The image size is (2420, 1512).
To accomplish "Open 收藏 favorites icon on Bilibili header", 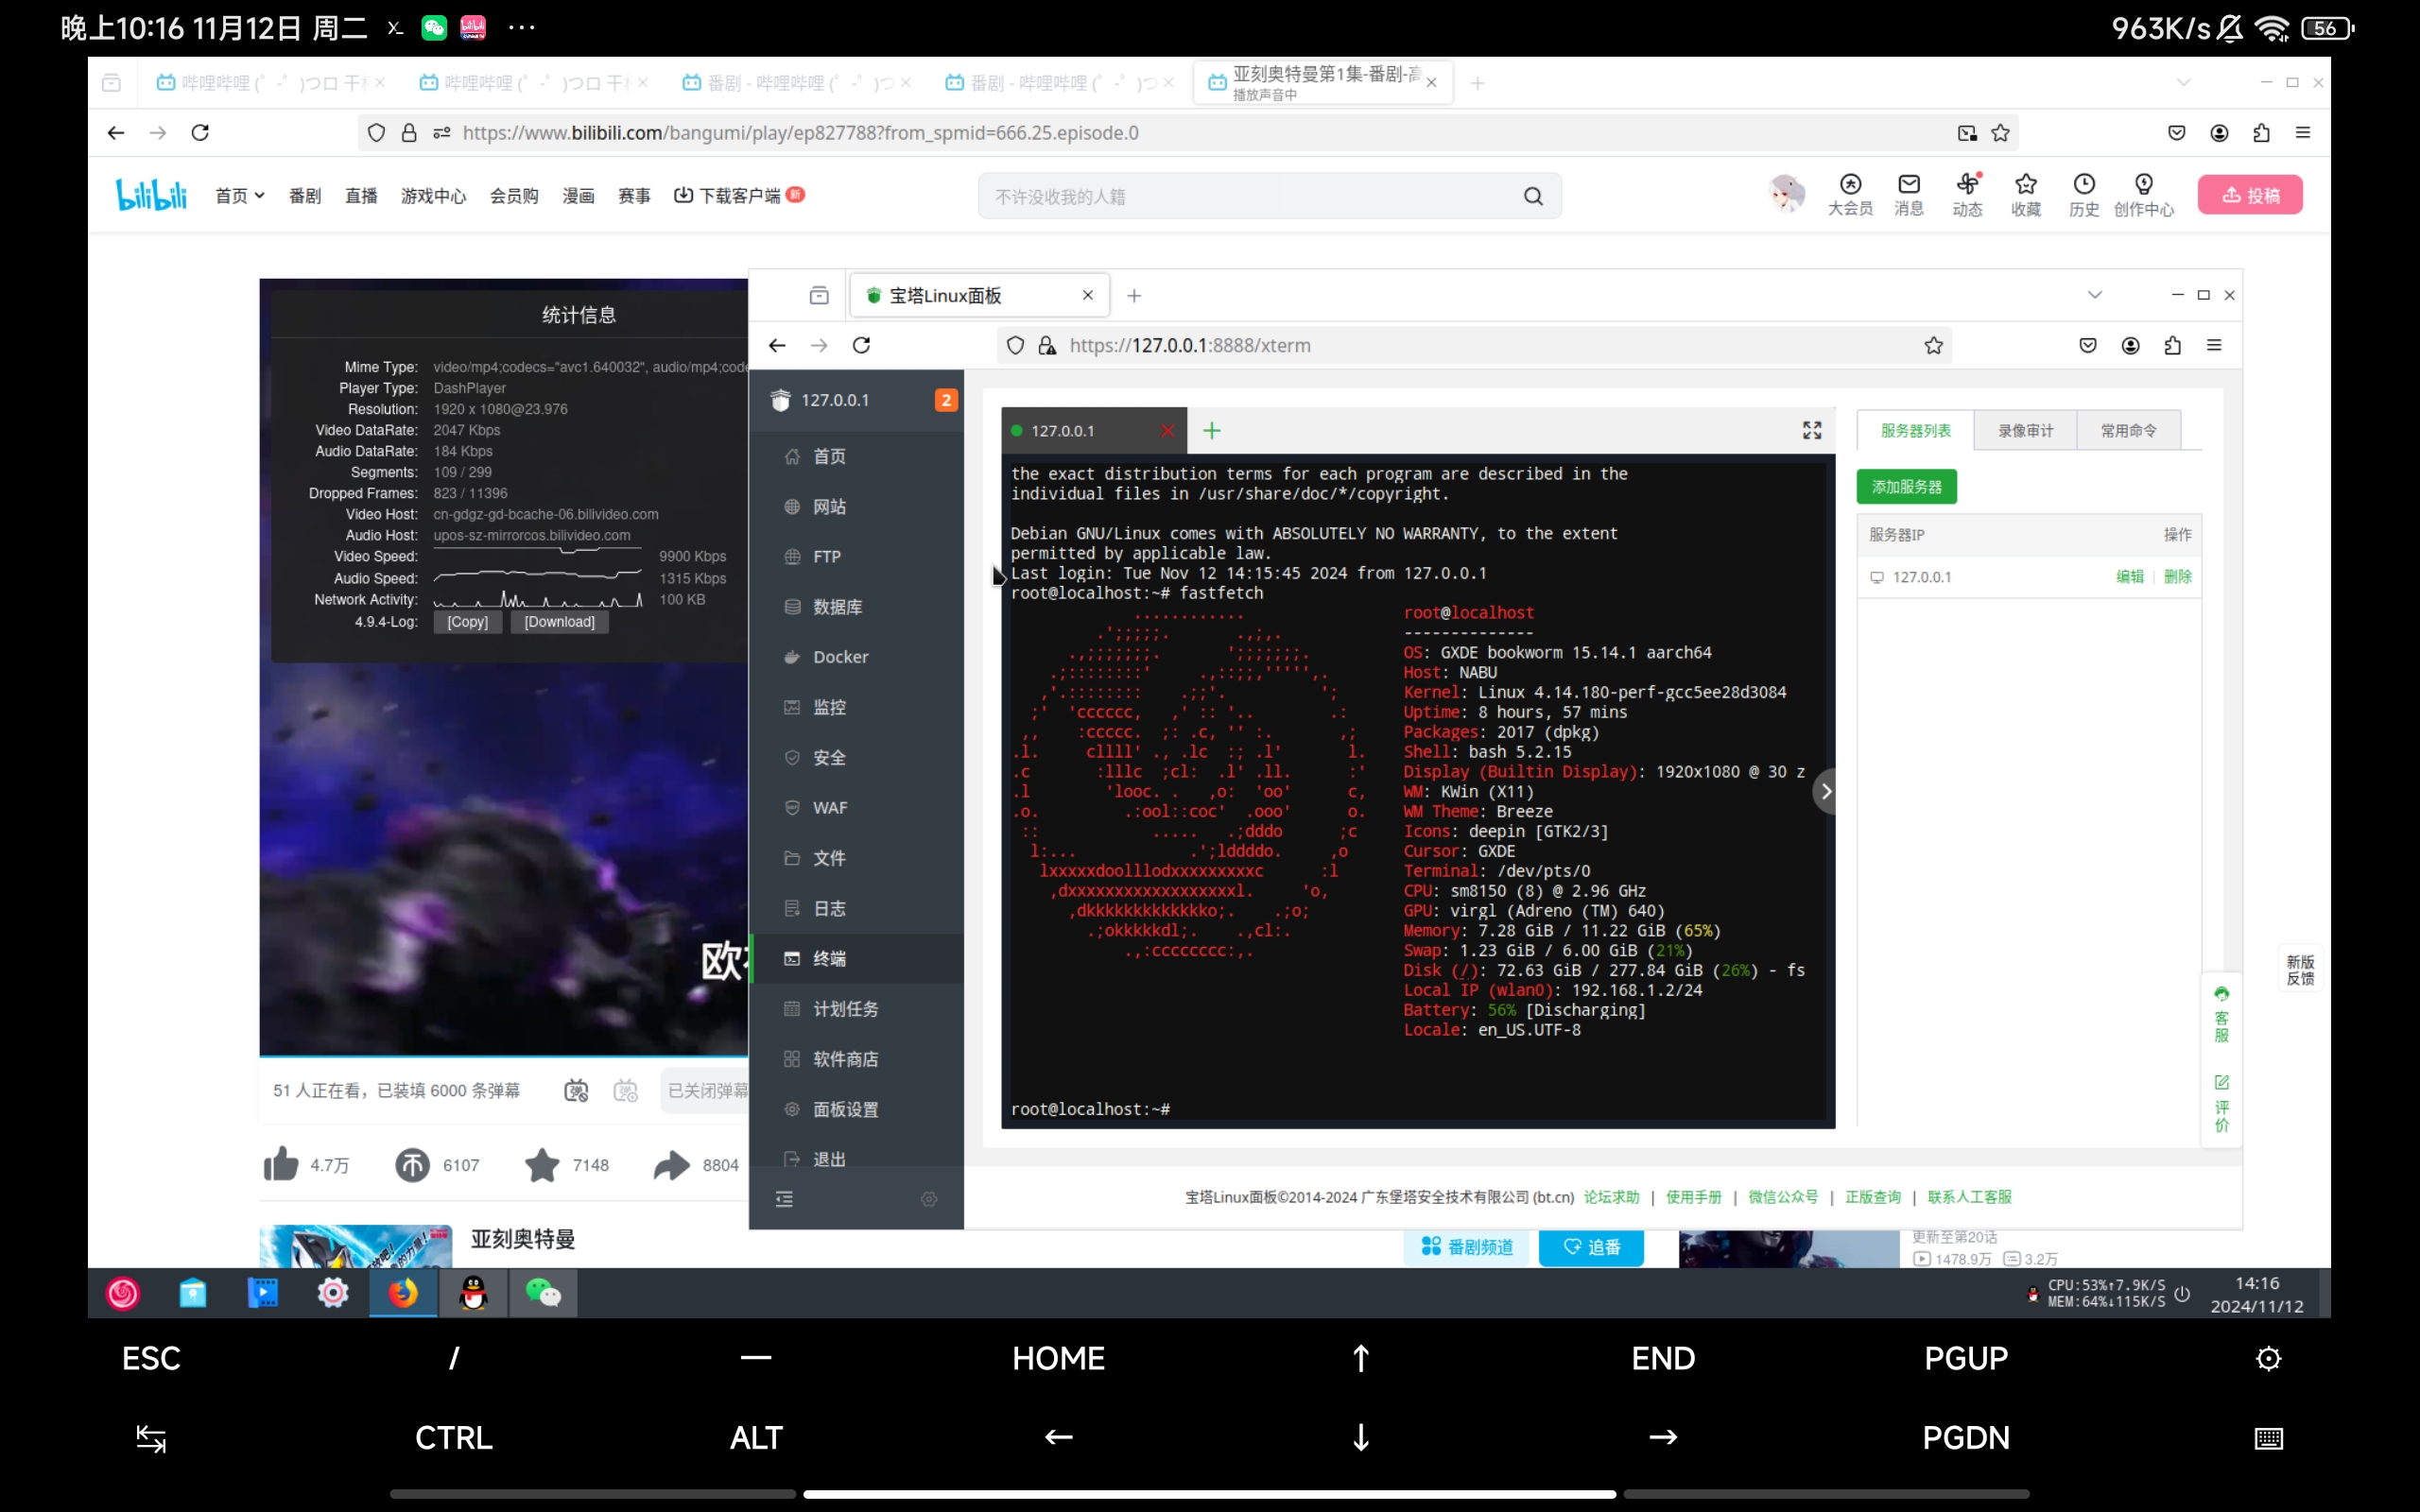I will click(x=2025, y=194).
